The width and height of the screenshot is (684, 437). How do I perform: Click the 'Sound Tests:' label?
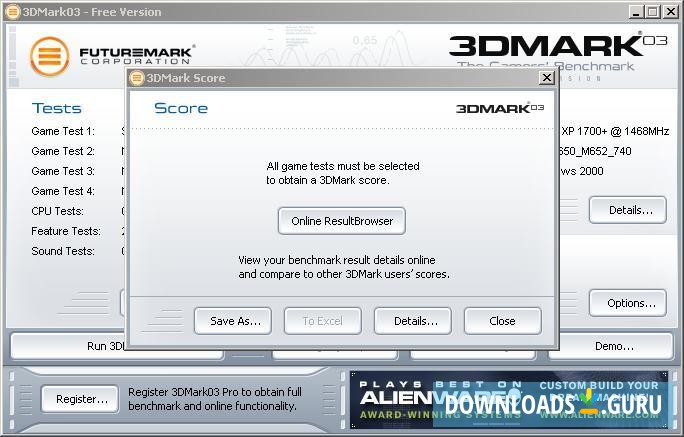63,251
